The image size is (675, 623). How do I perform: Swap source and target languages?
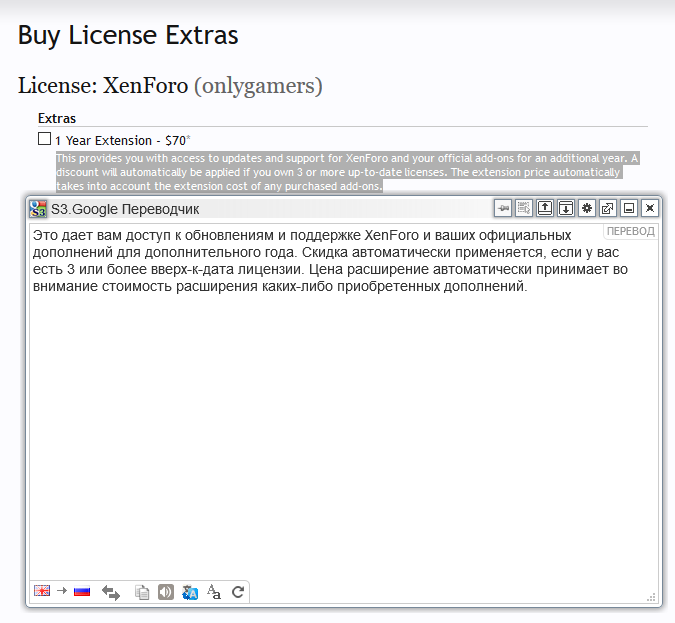click(111, 592)
